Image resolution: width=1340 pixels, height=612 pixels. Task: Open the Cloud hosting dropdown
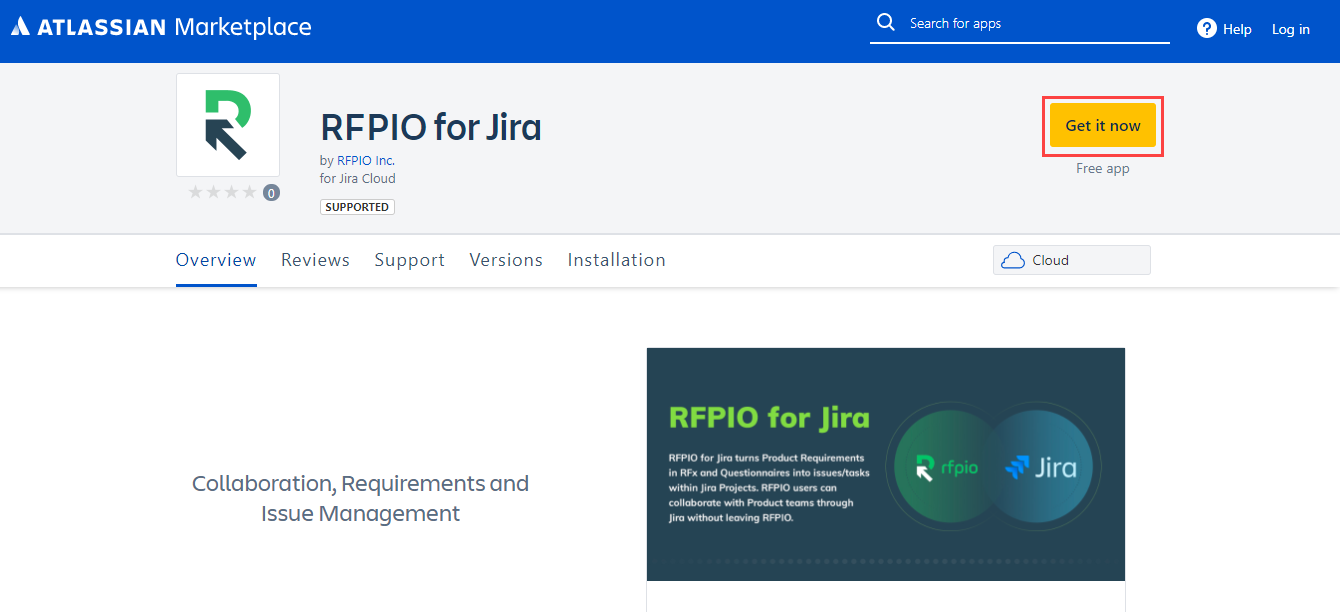[1072, 260]
